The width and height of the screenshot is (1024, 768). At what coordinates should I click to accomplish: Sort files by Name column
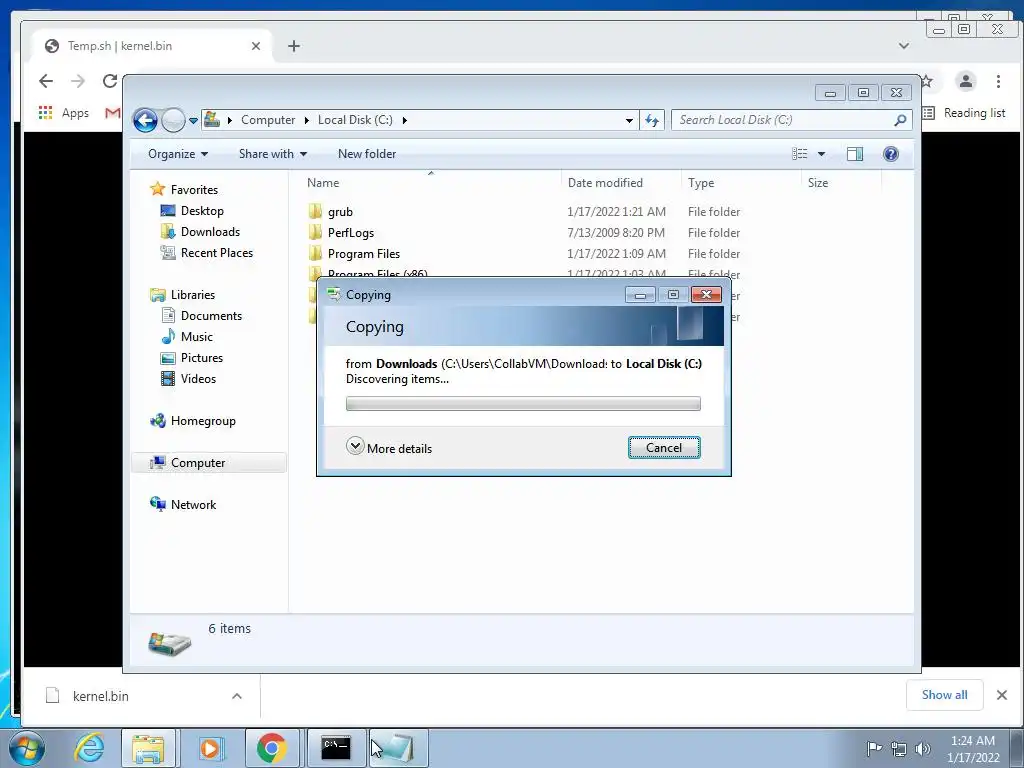pyautogui.click(x=431, y=183)
